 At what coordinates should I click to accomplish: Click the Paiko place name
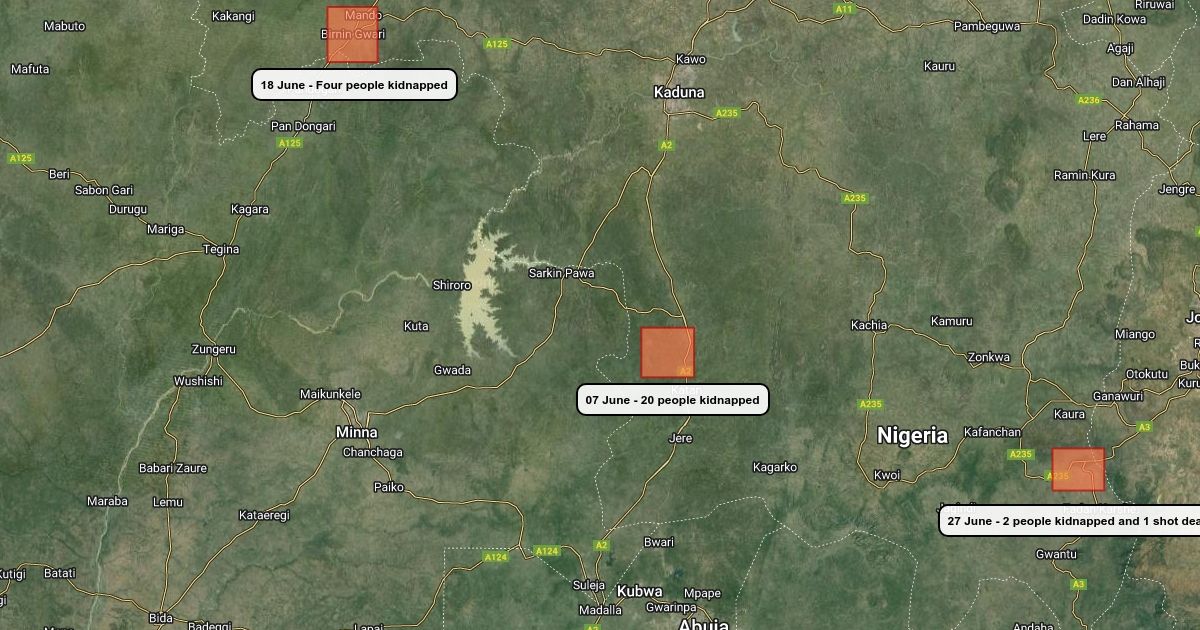click(x=388, y=487)
